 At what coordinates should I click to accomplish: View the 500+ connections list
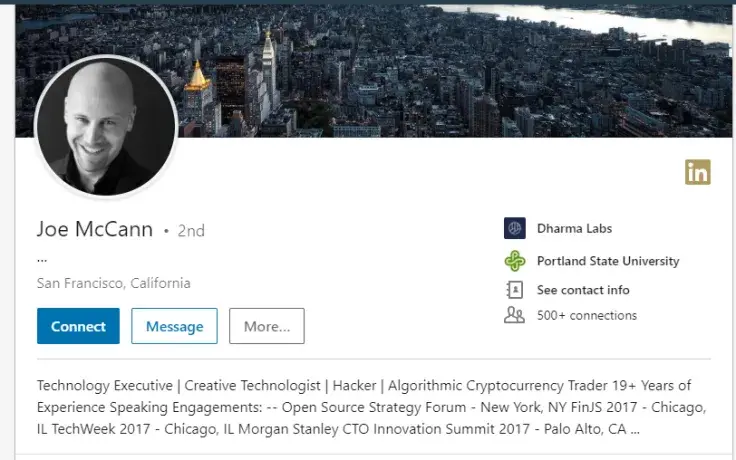point(586,315)
